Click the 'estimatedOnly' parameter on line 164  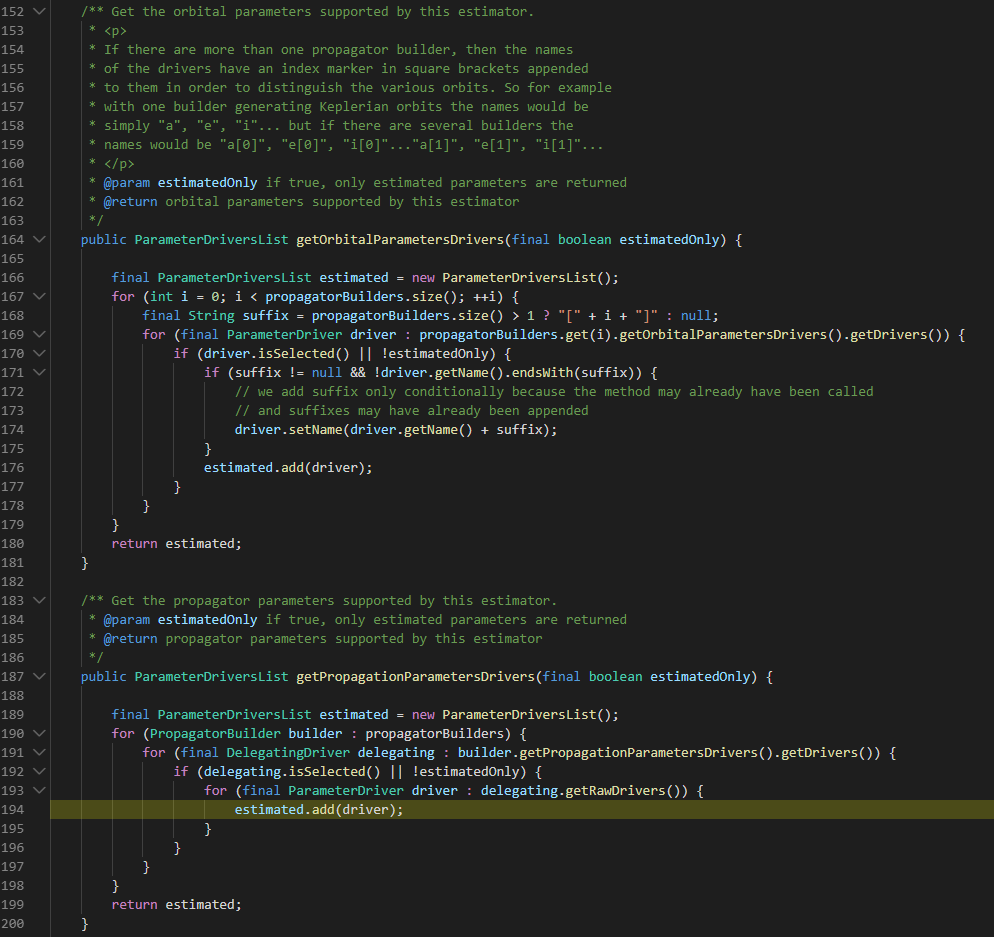pyautogui.click(x=669, y=240)
